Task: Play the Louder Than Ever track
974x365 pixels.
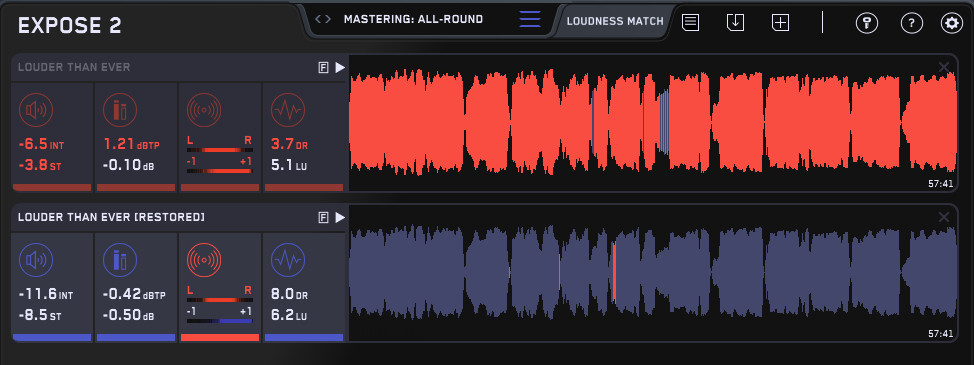Action: coord(340,68)
